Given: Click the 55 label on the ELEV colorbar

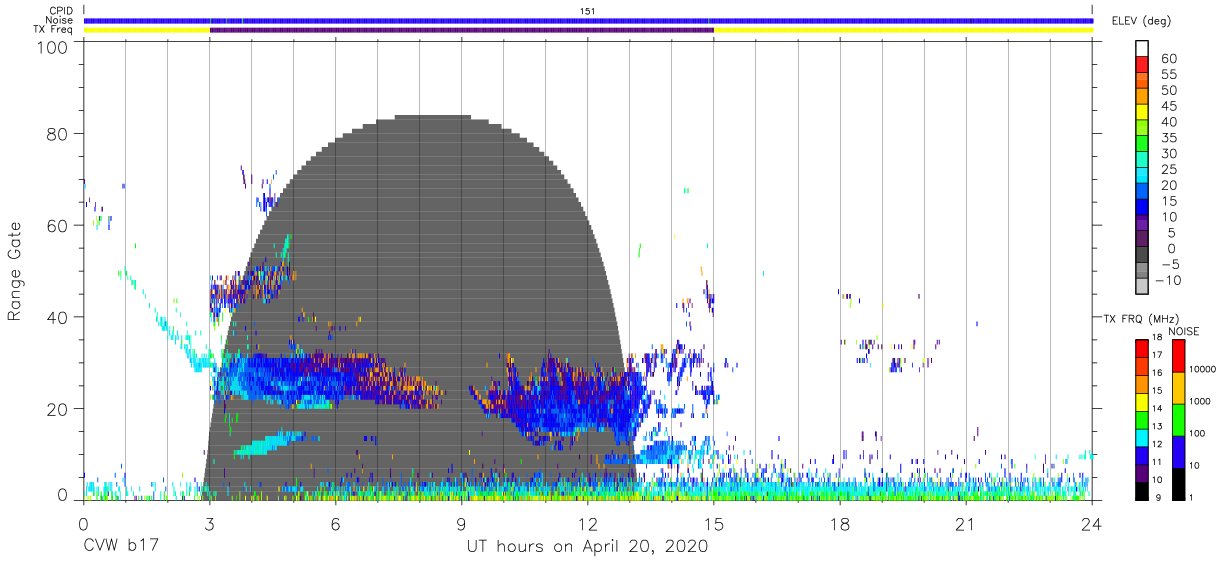Looking at the screenshot, I should 1168,74.
